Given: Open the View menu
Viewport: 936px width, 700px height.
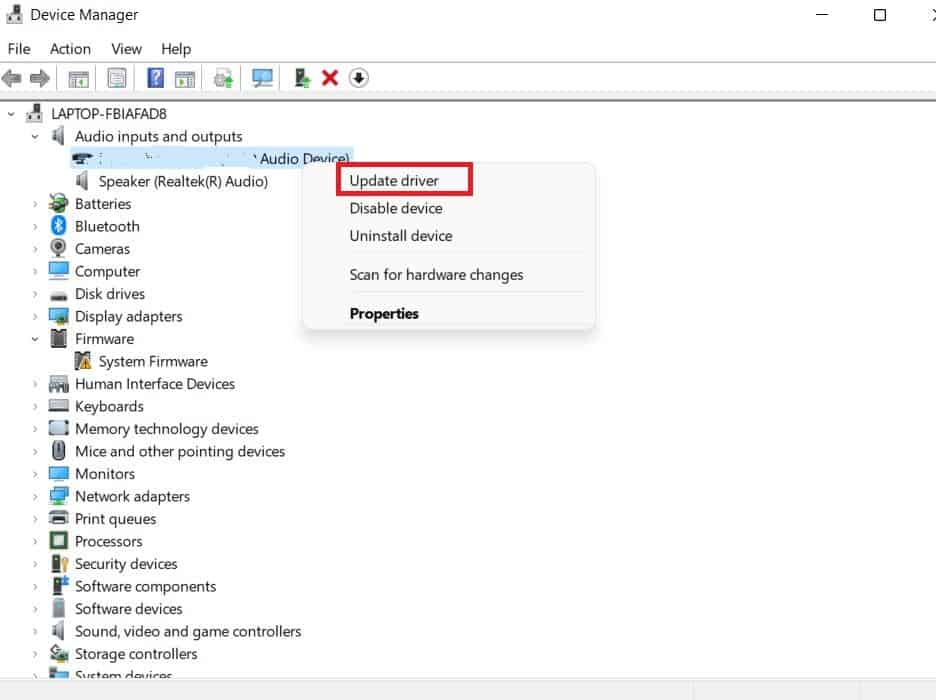Looking at the screenshot, I should [x=126, y=48].
